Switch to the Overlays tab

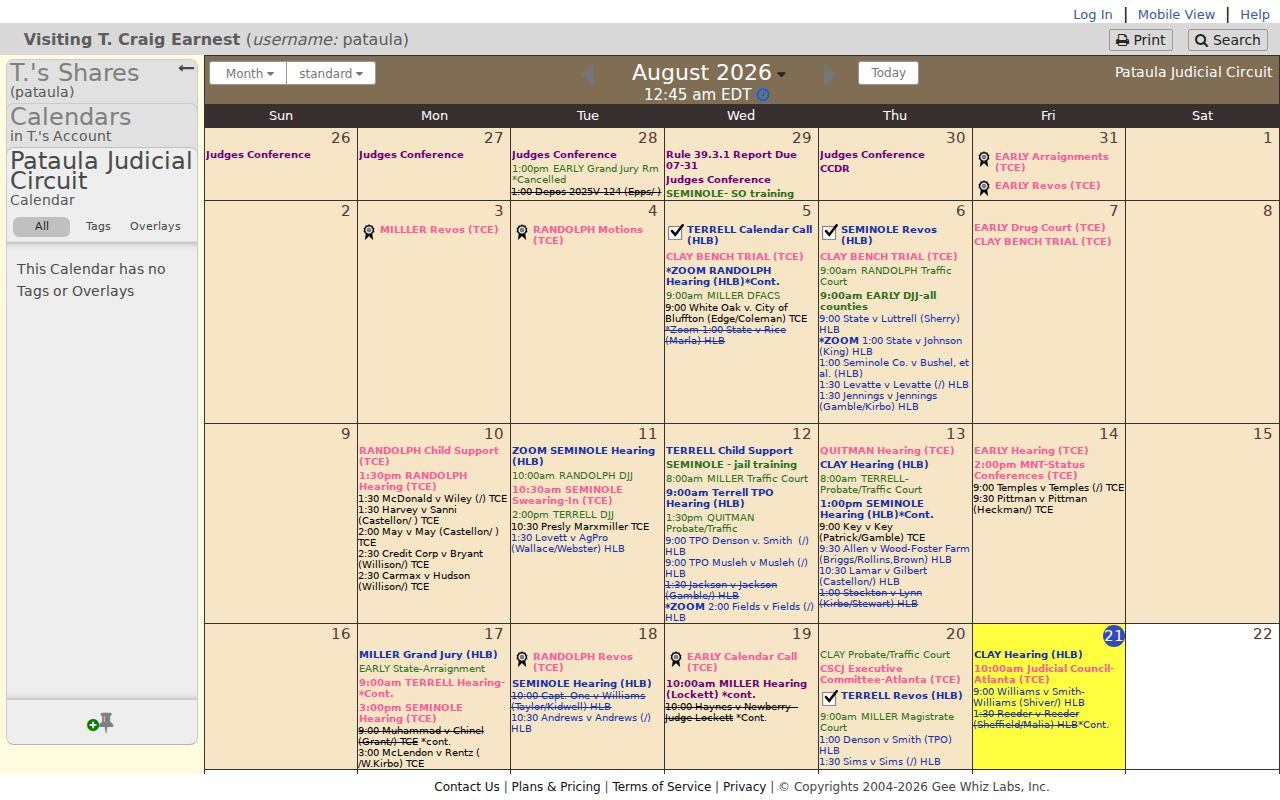[155, 227]
